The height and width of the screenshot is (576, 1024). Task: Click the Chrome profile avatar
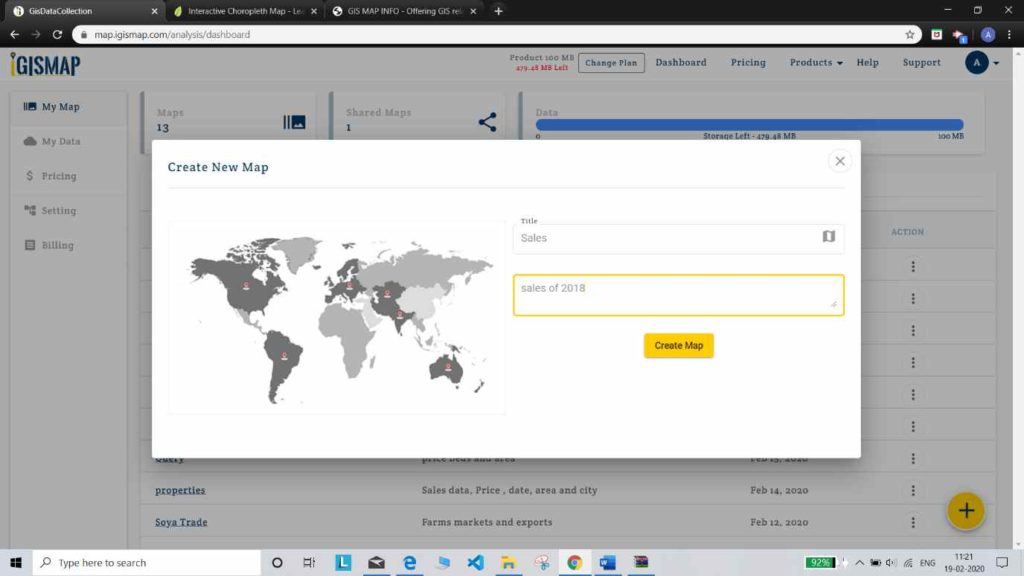[x=987, y=35]
